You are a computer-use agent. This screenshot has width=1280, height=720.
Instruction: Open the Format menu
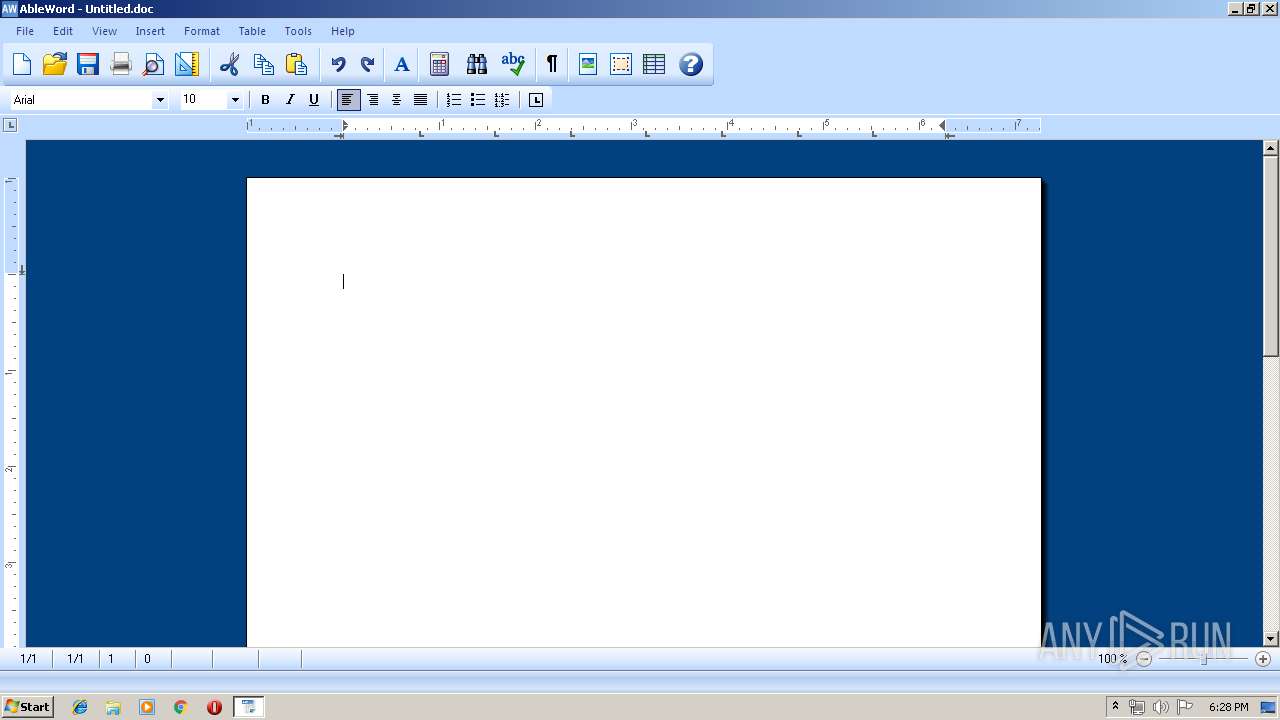[x=201, y=31]
